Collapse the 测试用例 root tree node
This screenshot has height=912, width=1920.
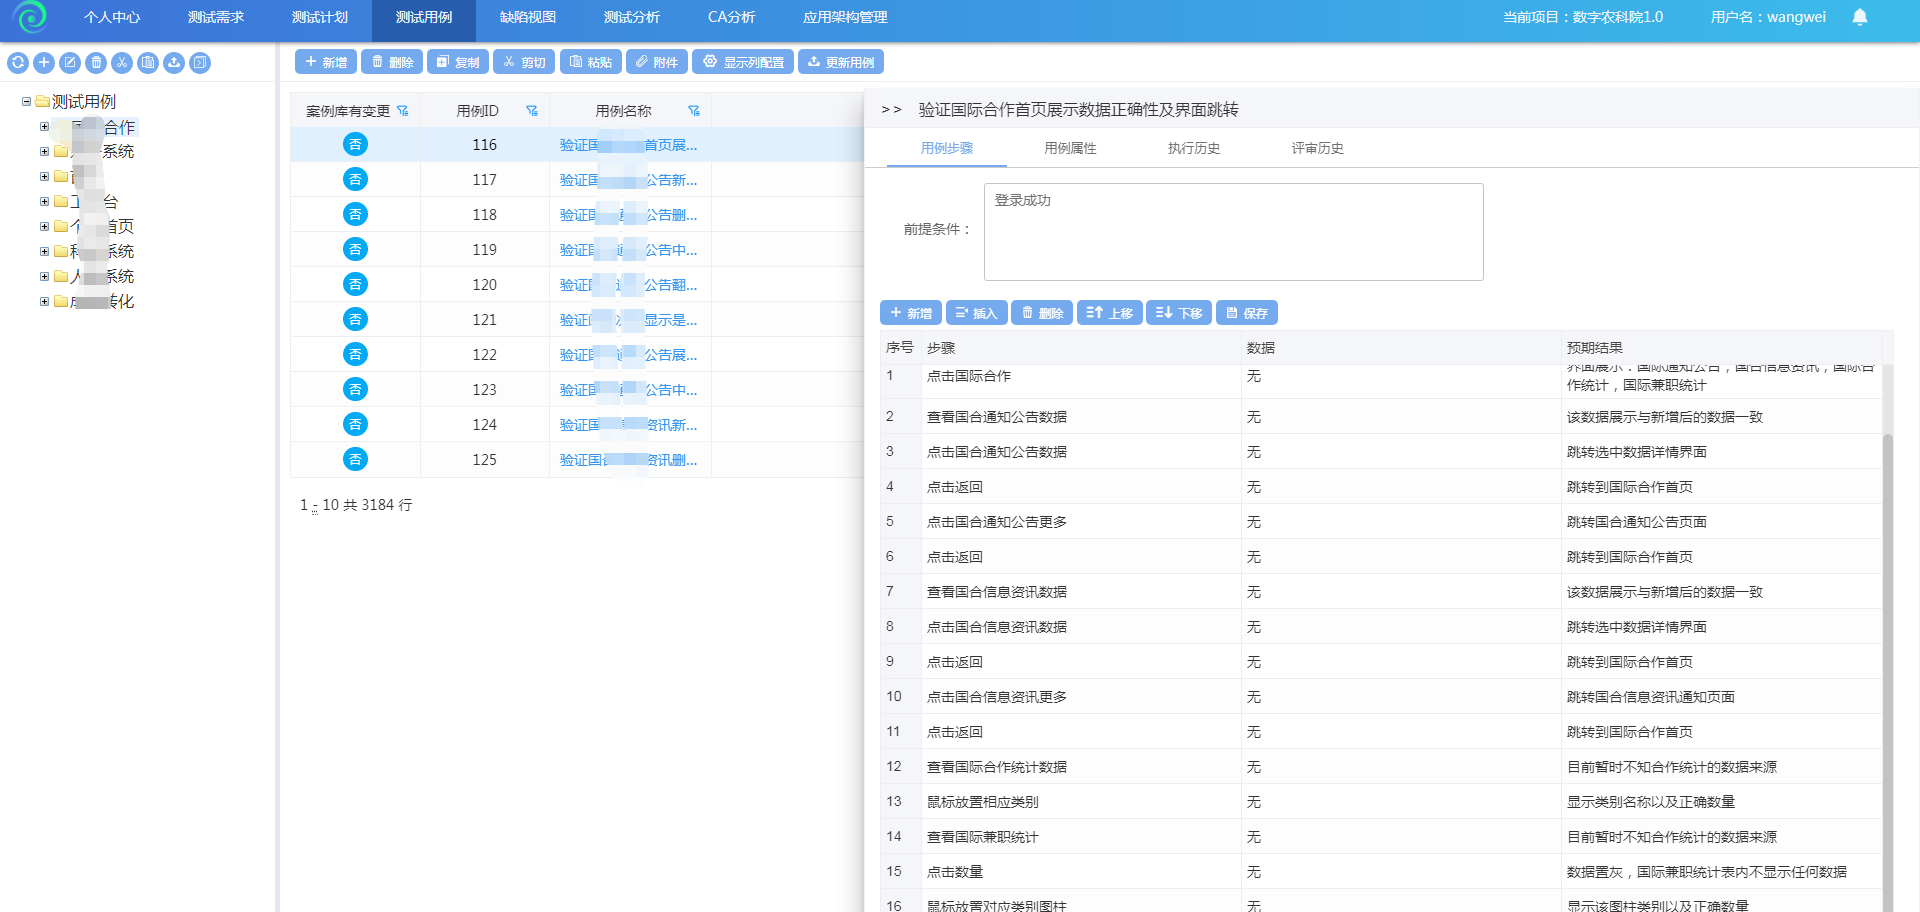pyautogui.click(x=27, y=102)
